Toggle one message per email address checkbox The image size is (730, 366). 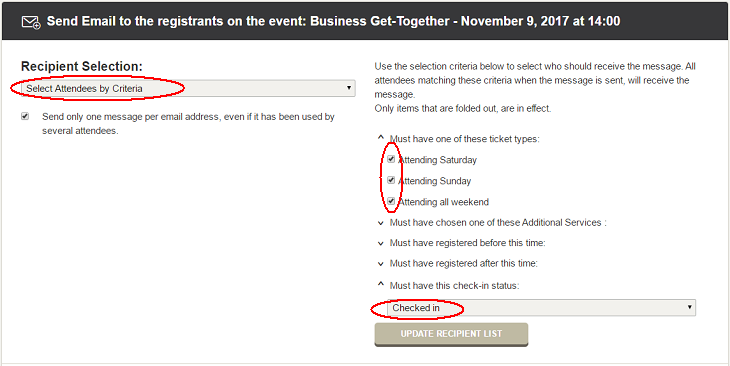click(x=25, y=116)
